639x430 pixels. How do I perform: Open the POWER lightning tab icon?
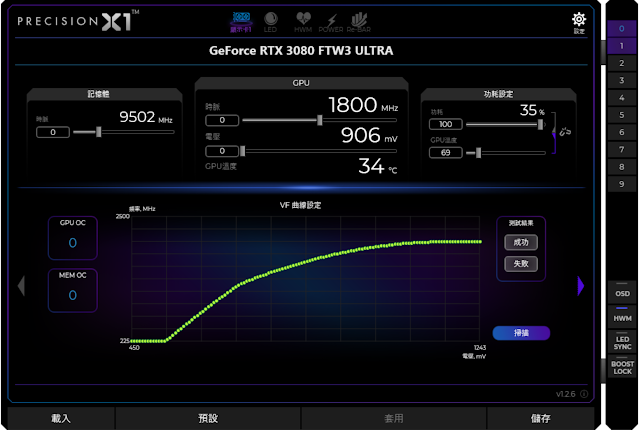pyautogui.click(x=331, y=23)
